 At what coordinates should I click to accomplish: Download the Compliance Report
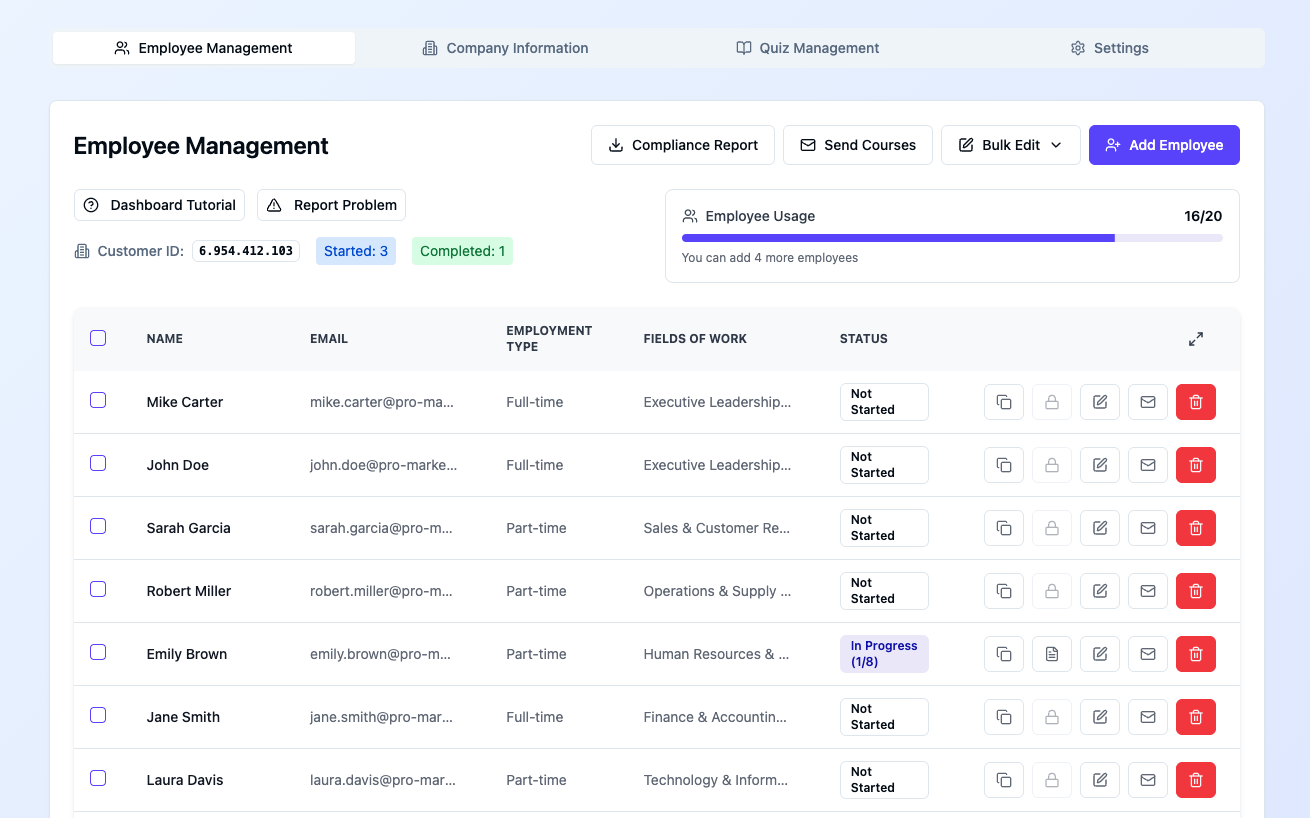click(x=682, y=144)
